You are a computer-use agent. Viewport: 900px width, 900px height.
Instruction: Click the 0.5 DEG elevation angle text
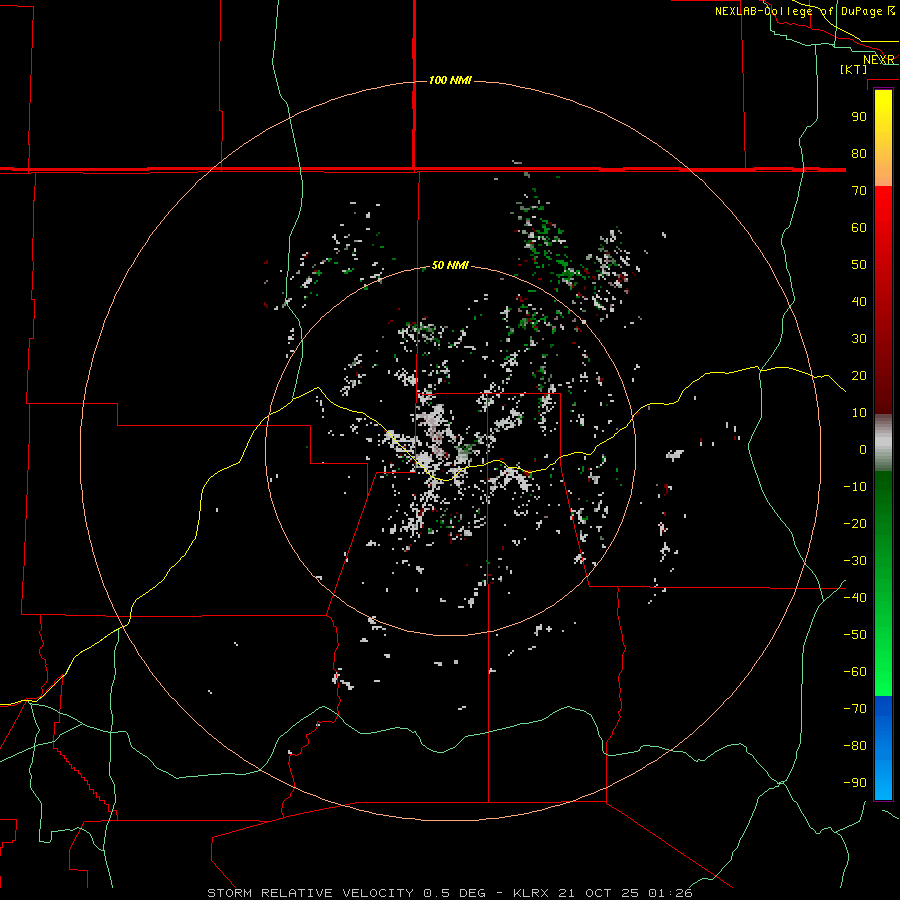(x=454, y=893)
